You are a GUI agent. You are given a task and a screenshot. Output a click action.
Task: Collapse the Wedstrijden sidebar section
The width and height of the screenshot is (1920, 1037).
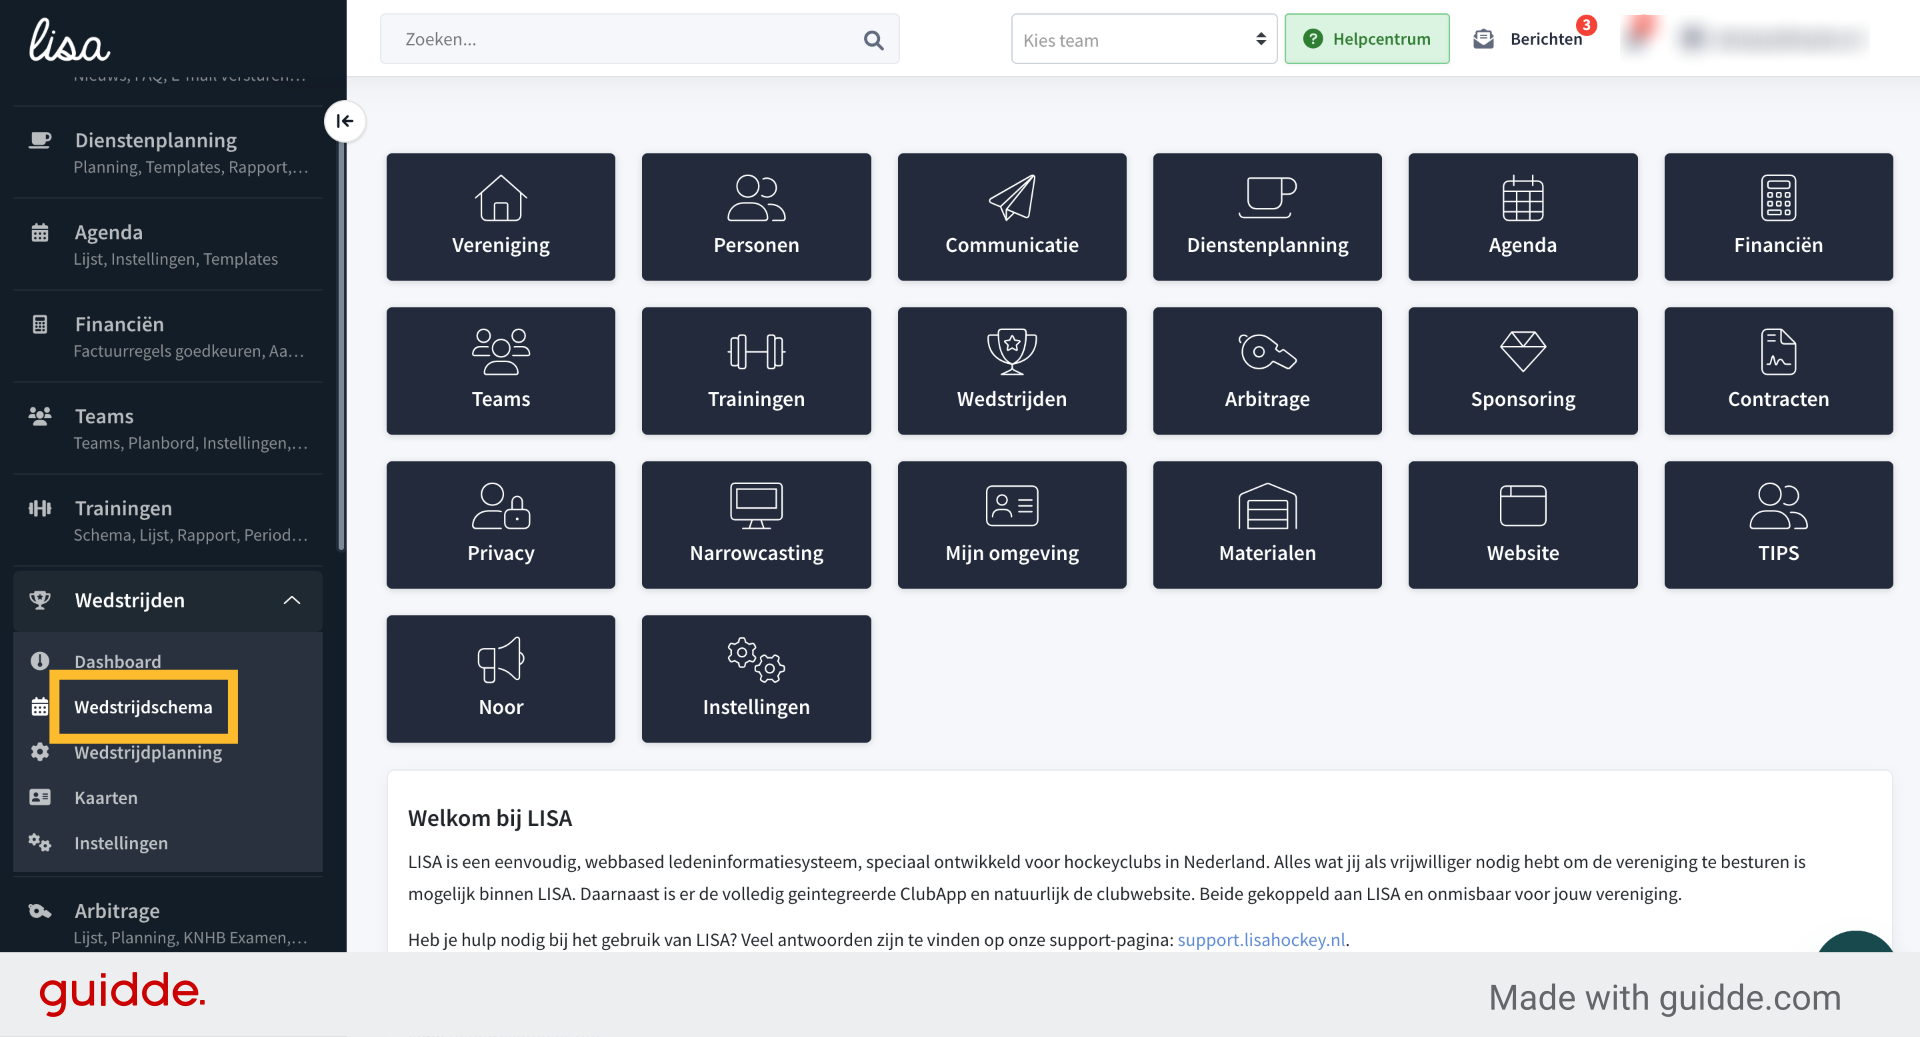click(168, 600)
